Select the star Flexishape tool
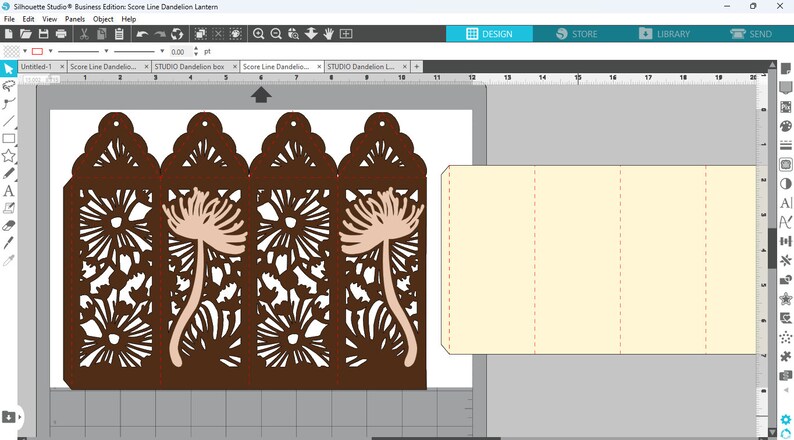794x440 pixels. (x=9, y=156)
